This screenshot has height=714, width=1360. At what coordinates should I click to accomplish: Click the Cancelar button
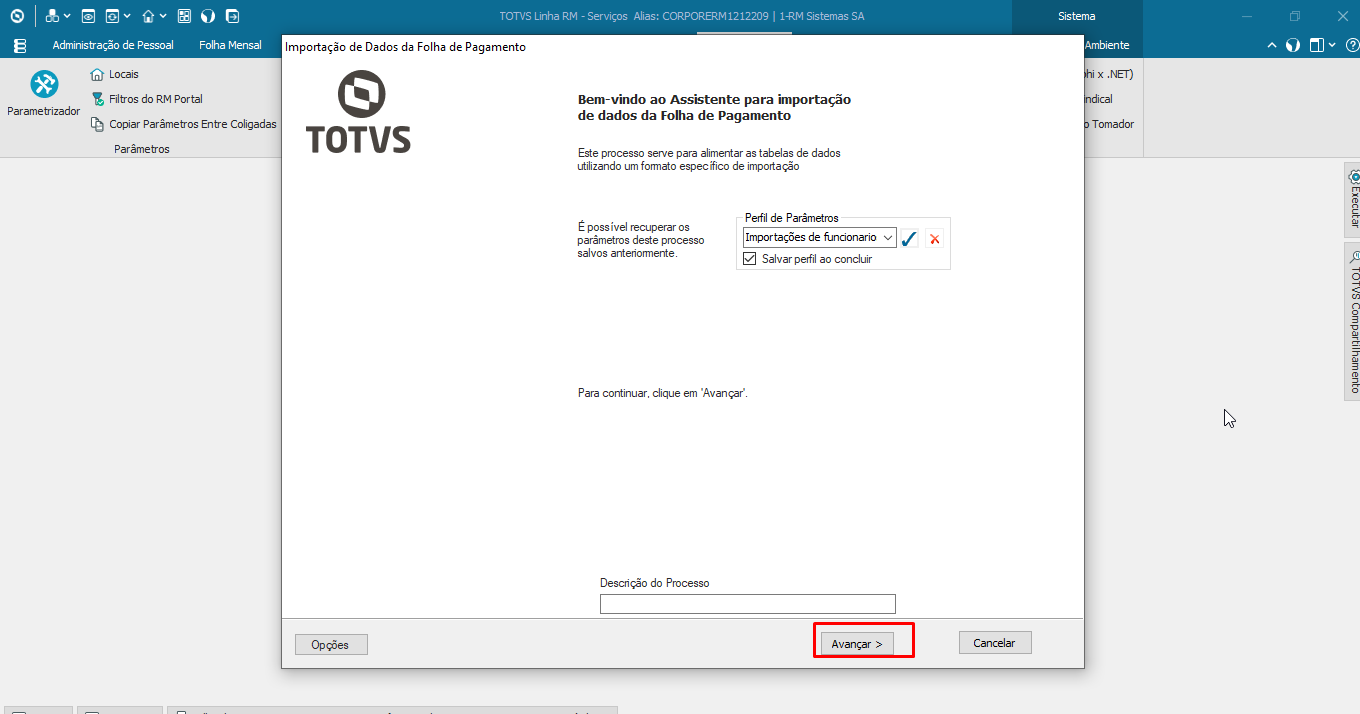(x=995, y=643)
